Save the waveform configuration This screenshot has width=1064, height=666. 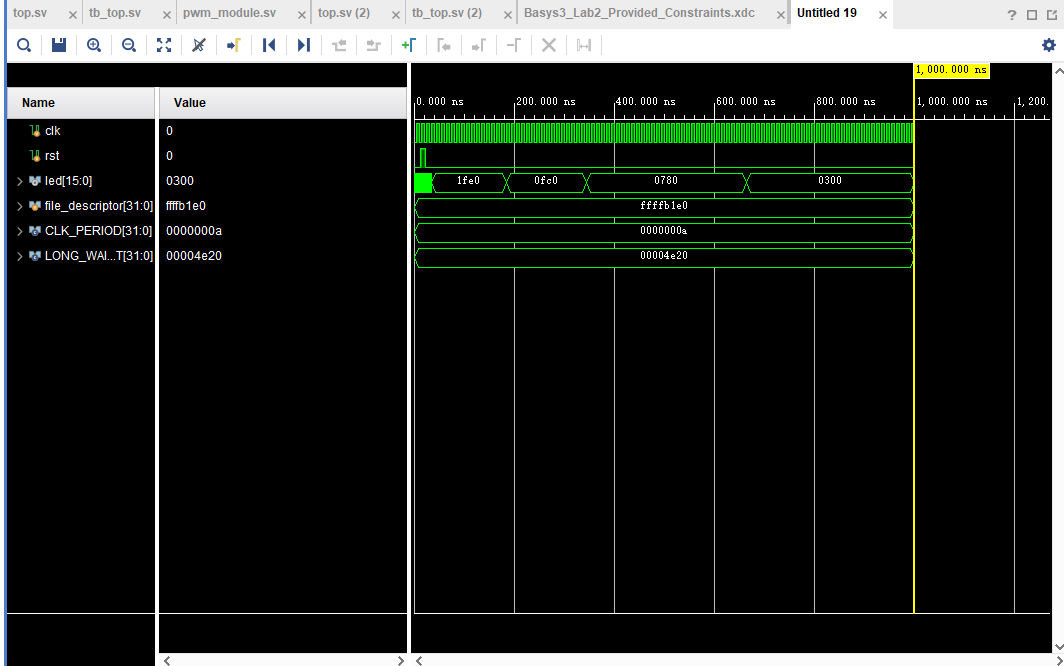[58, 45]
